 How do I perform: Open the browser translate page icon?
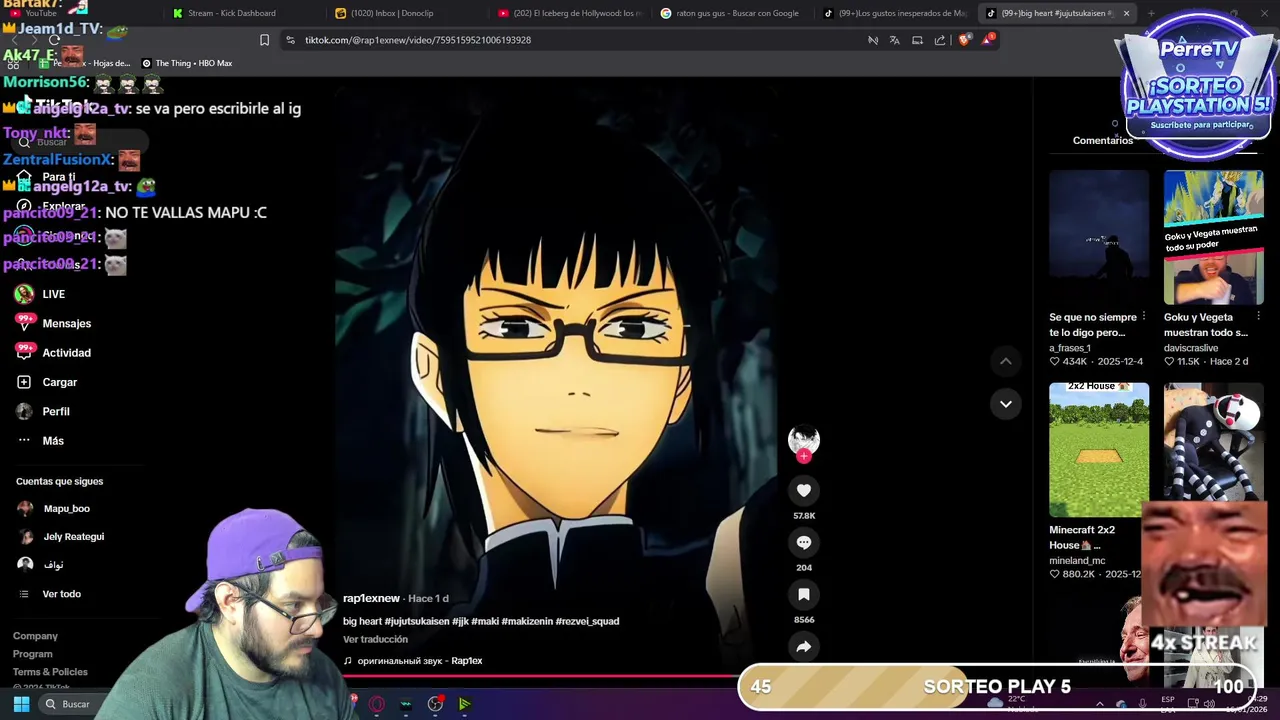(895, 40)
